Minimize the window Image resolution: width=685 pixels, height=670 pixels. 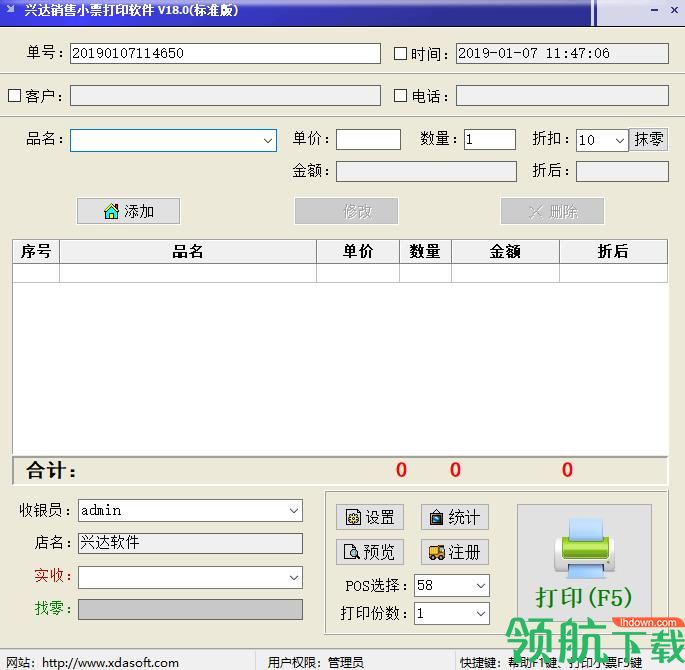coord(654,10)
